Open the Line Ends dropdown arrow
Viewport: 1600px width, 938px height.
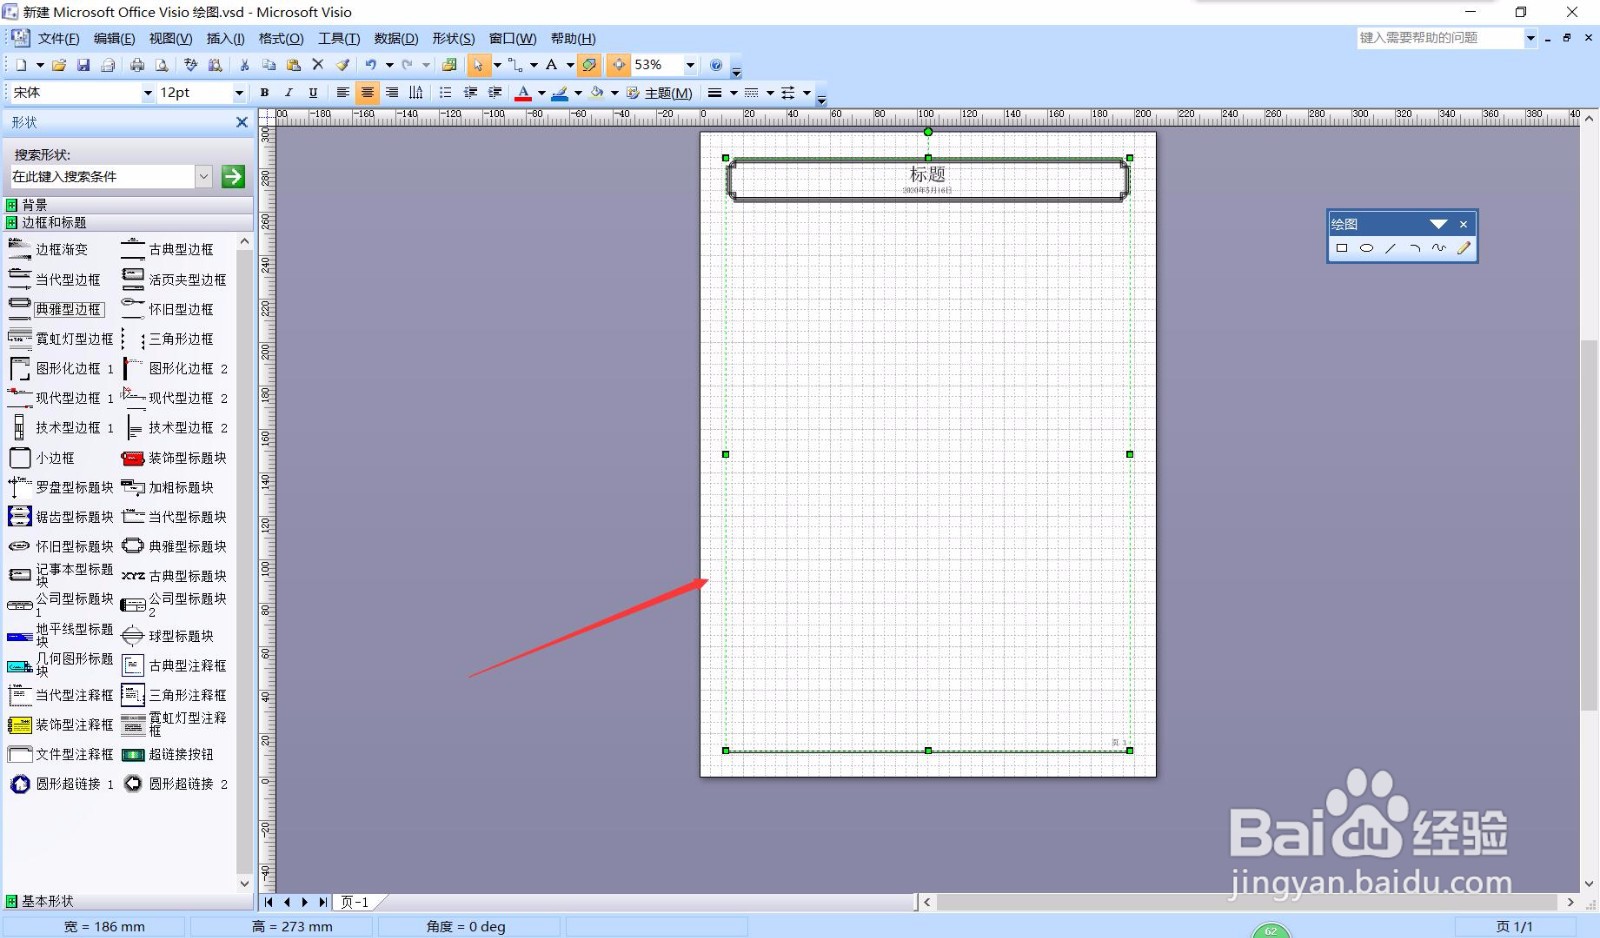[807, 93]
